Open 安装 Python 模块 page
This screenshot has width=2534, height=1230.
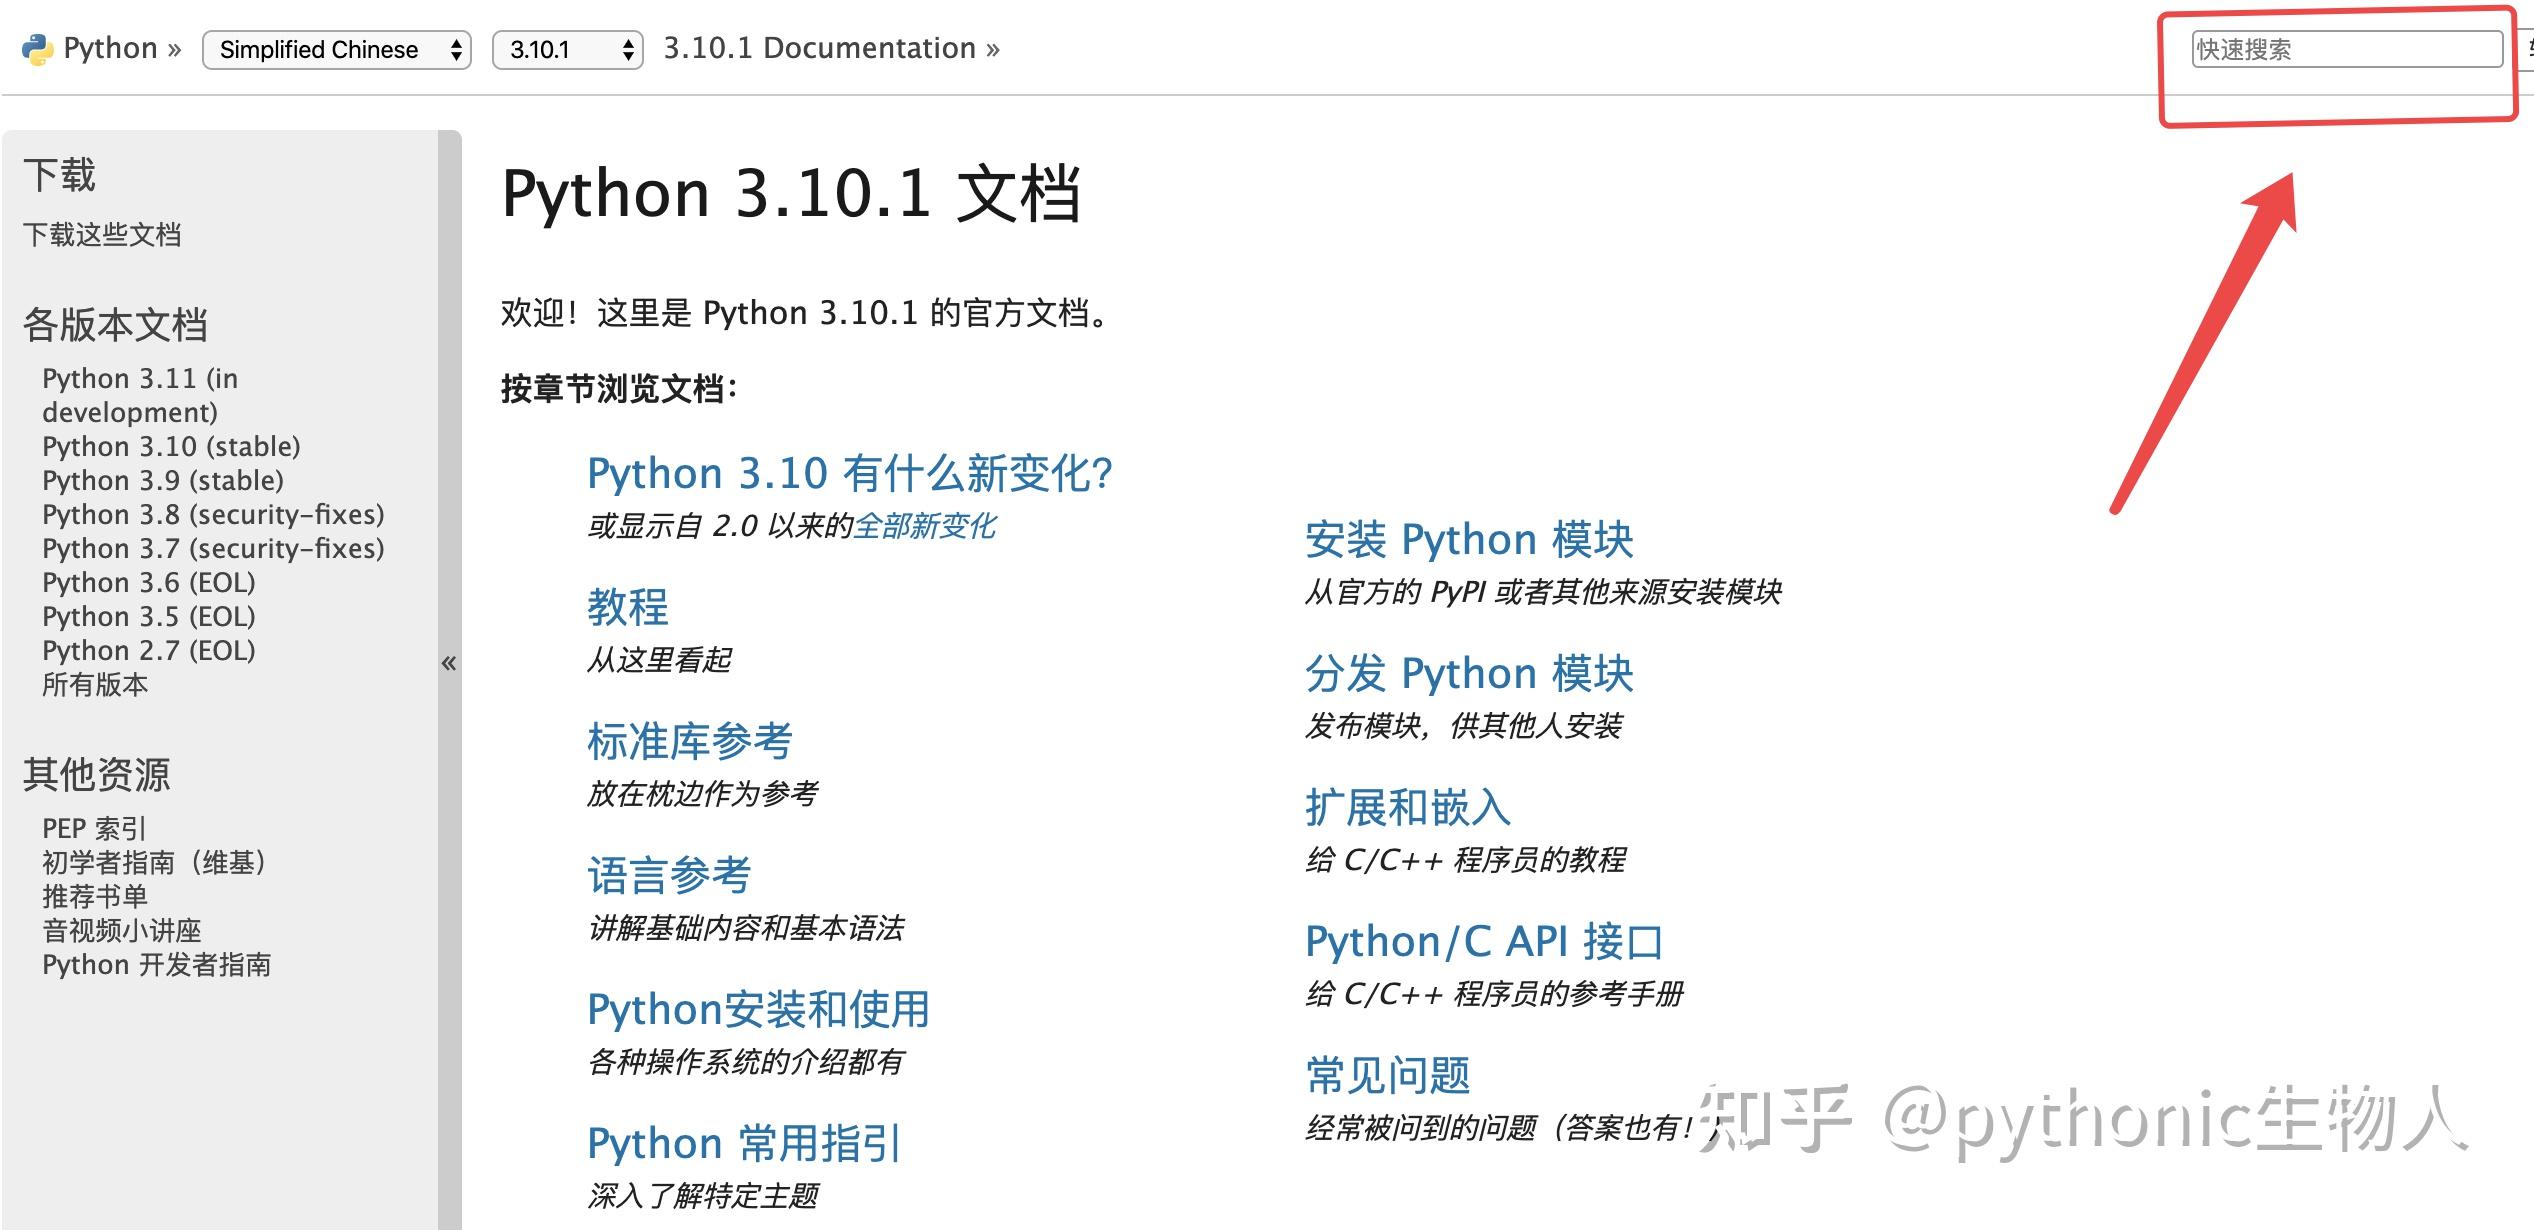[x=1469, y=539]
